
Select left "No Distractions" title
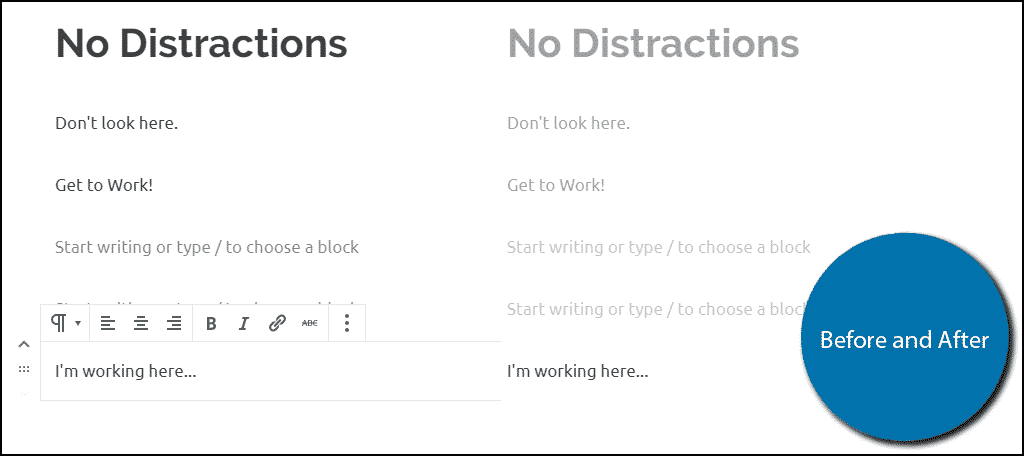pyautogui.click(x=201, y=43)
